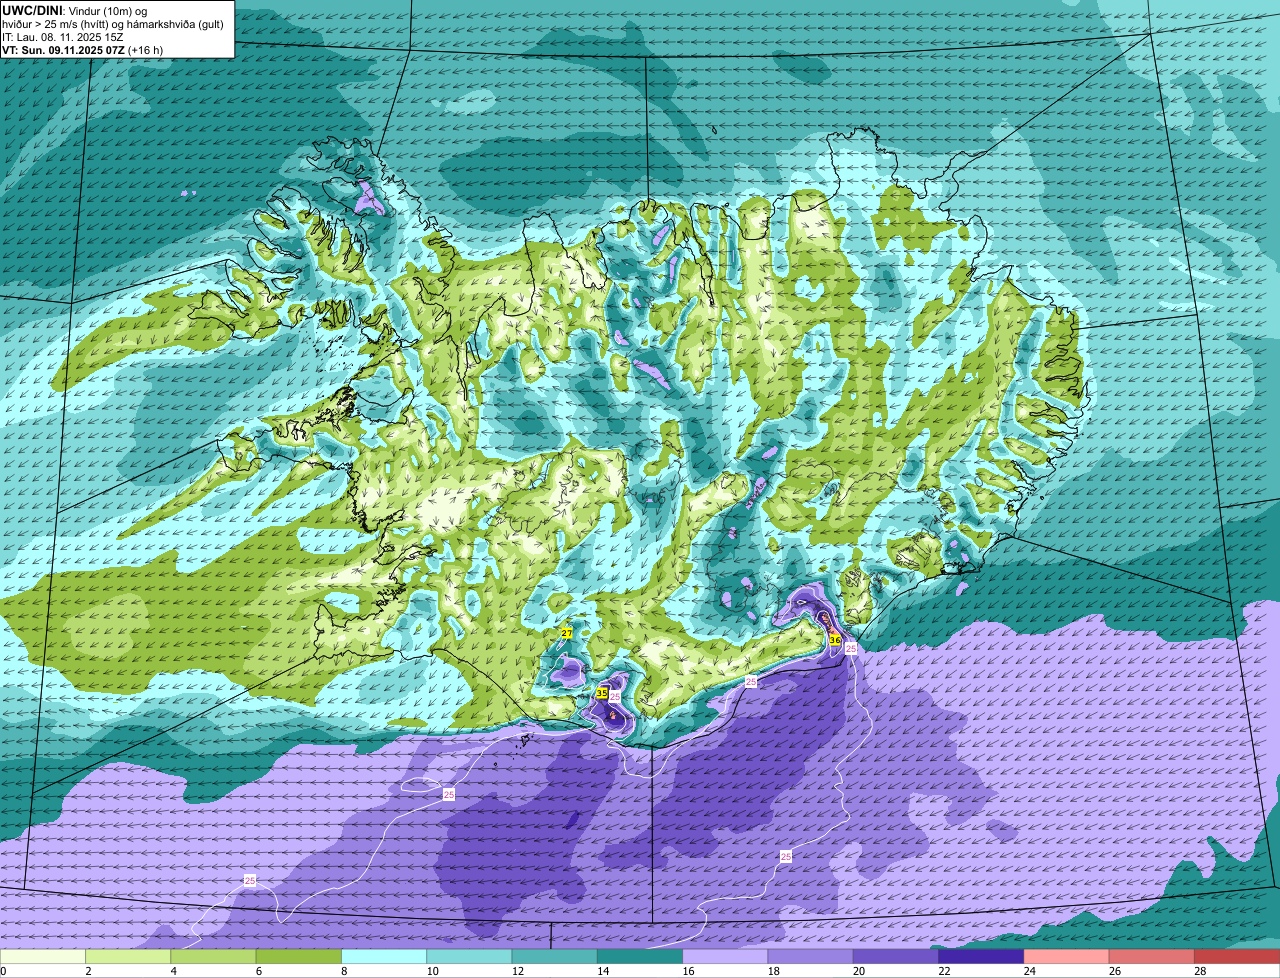Click the legend swatch between 24 and 26
The height and width of the screenshot is (978, 1280).
(1067, 957)
